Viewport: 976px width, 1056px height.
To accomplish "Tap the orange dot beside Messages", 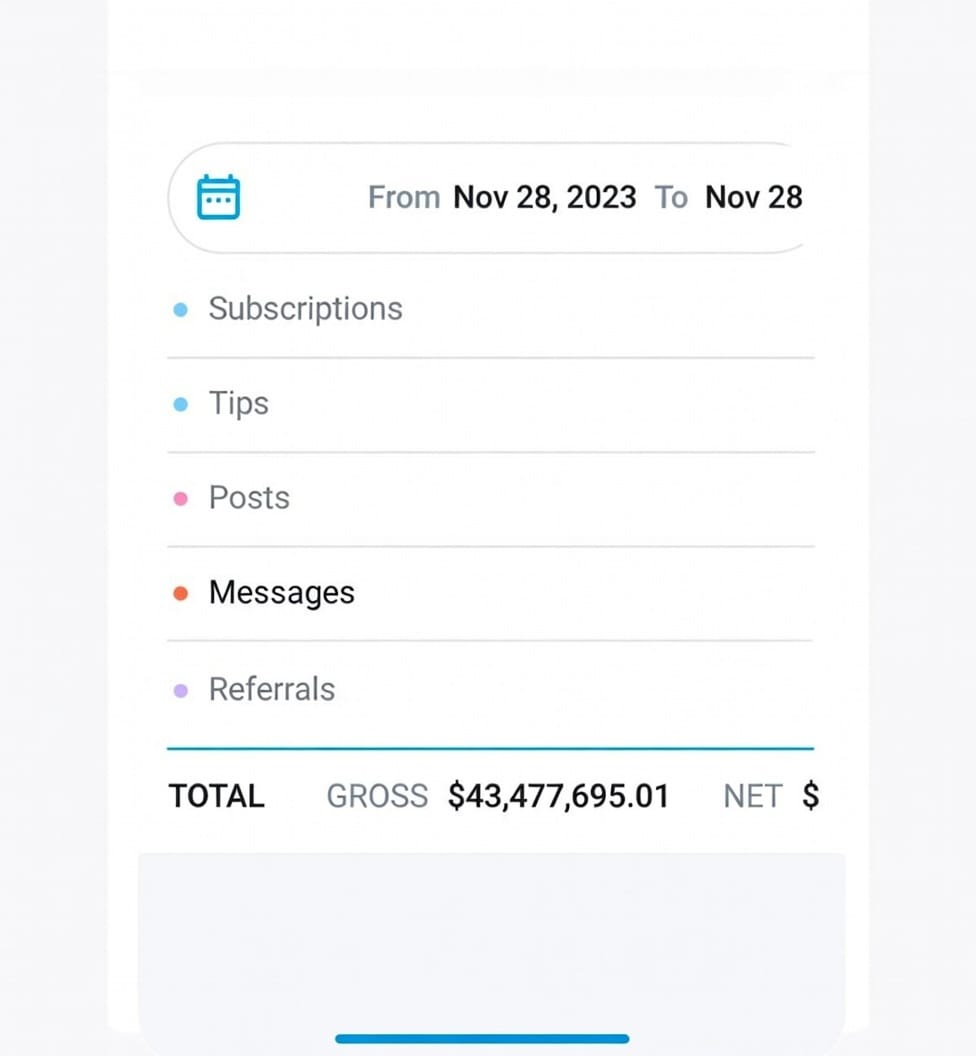I will pyautogui.click(x=181, y=594).
